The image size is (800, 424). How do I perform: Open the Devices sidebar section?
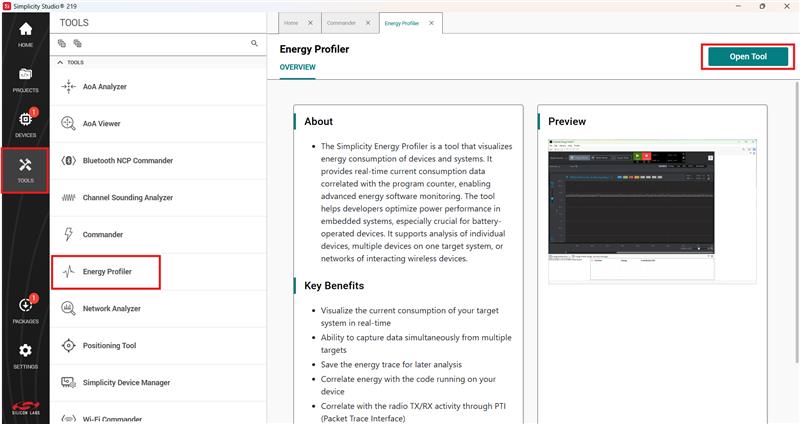pyautogui.click(x=25, y=124)
